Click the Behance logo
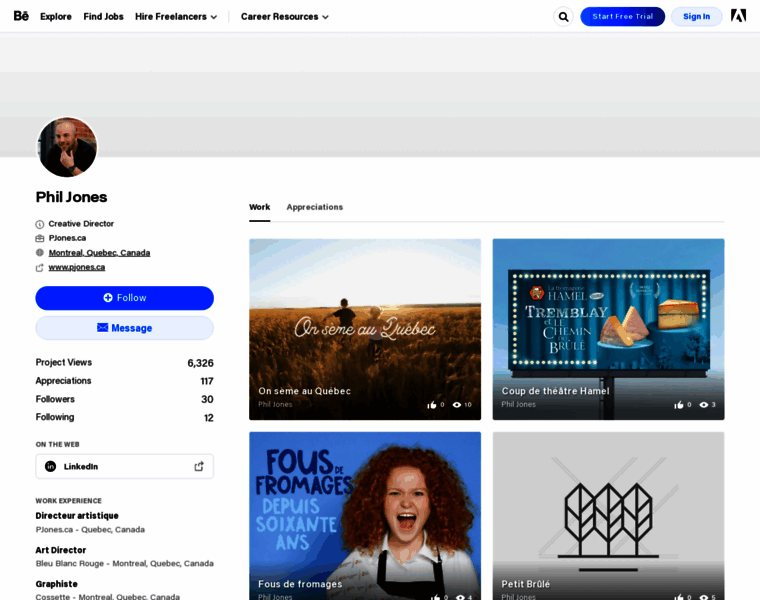This screenshot has height=600, width=760. click(21, 16)
